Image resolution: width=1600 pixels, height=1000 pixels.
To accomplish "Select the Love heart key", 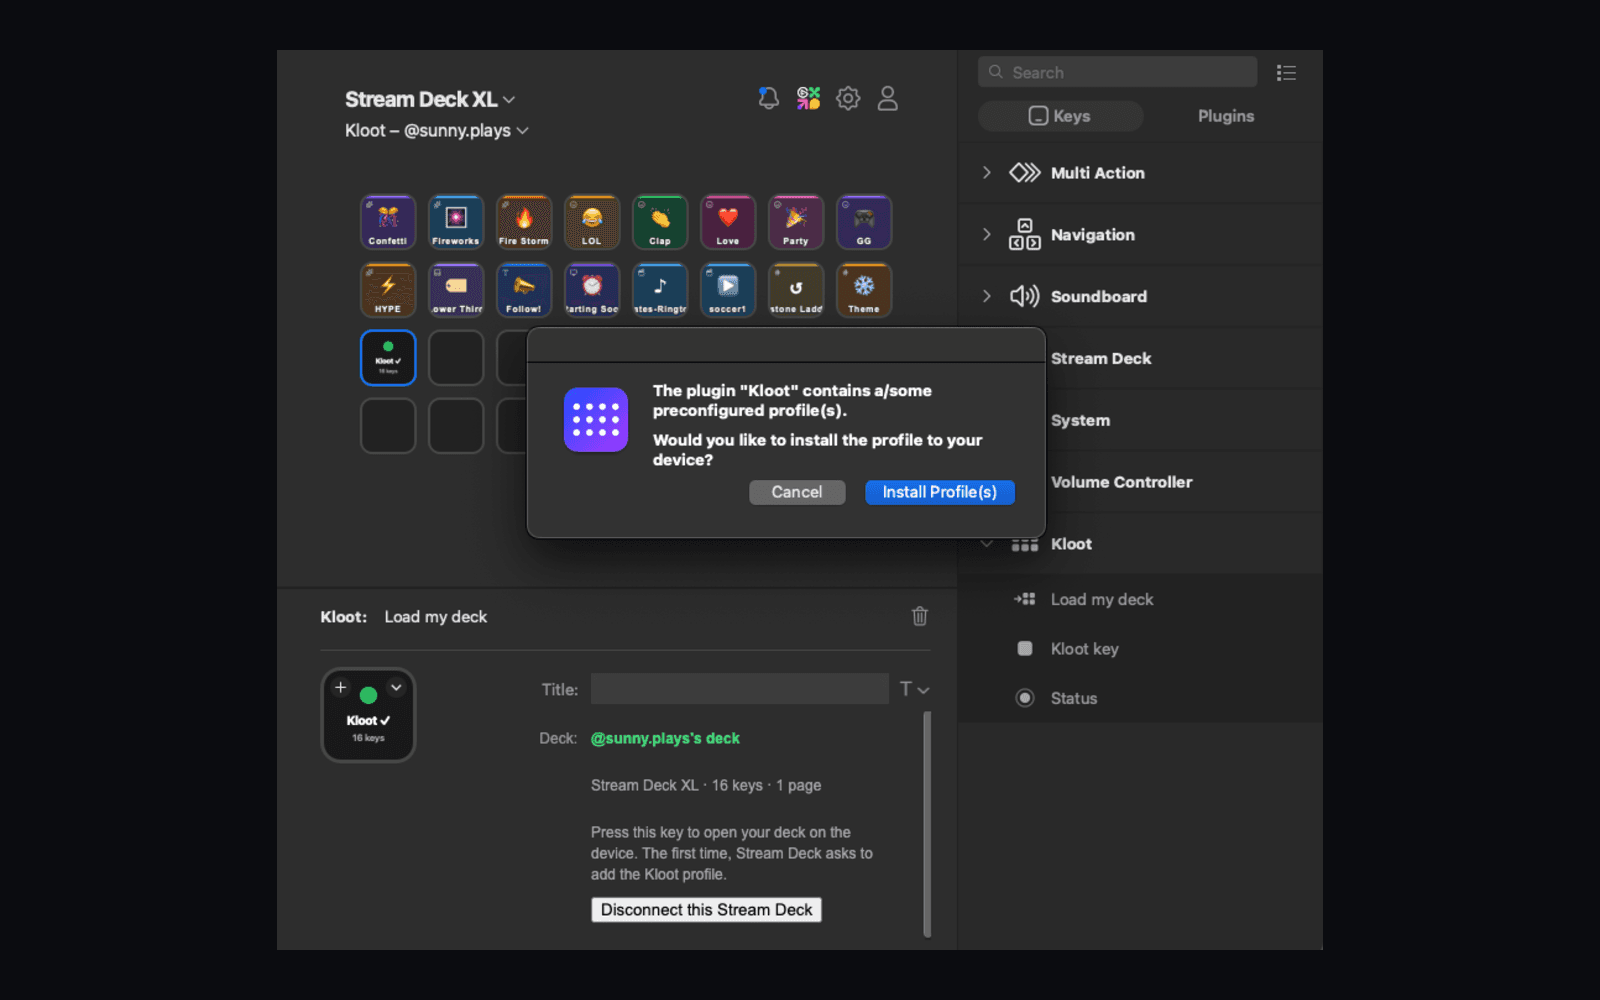I will tap(728, 222).
